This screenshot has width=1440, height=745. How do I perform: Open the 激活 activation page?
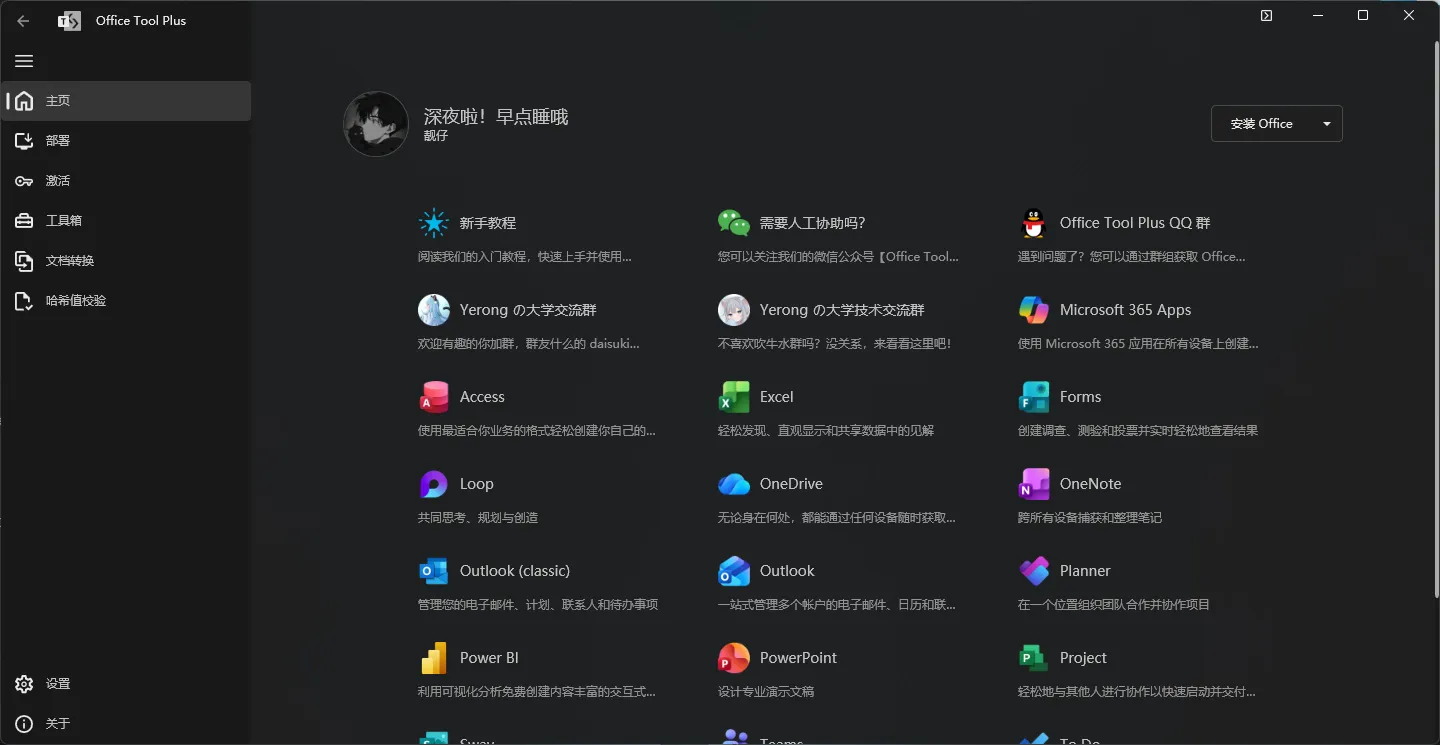(126, 181)
